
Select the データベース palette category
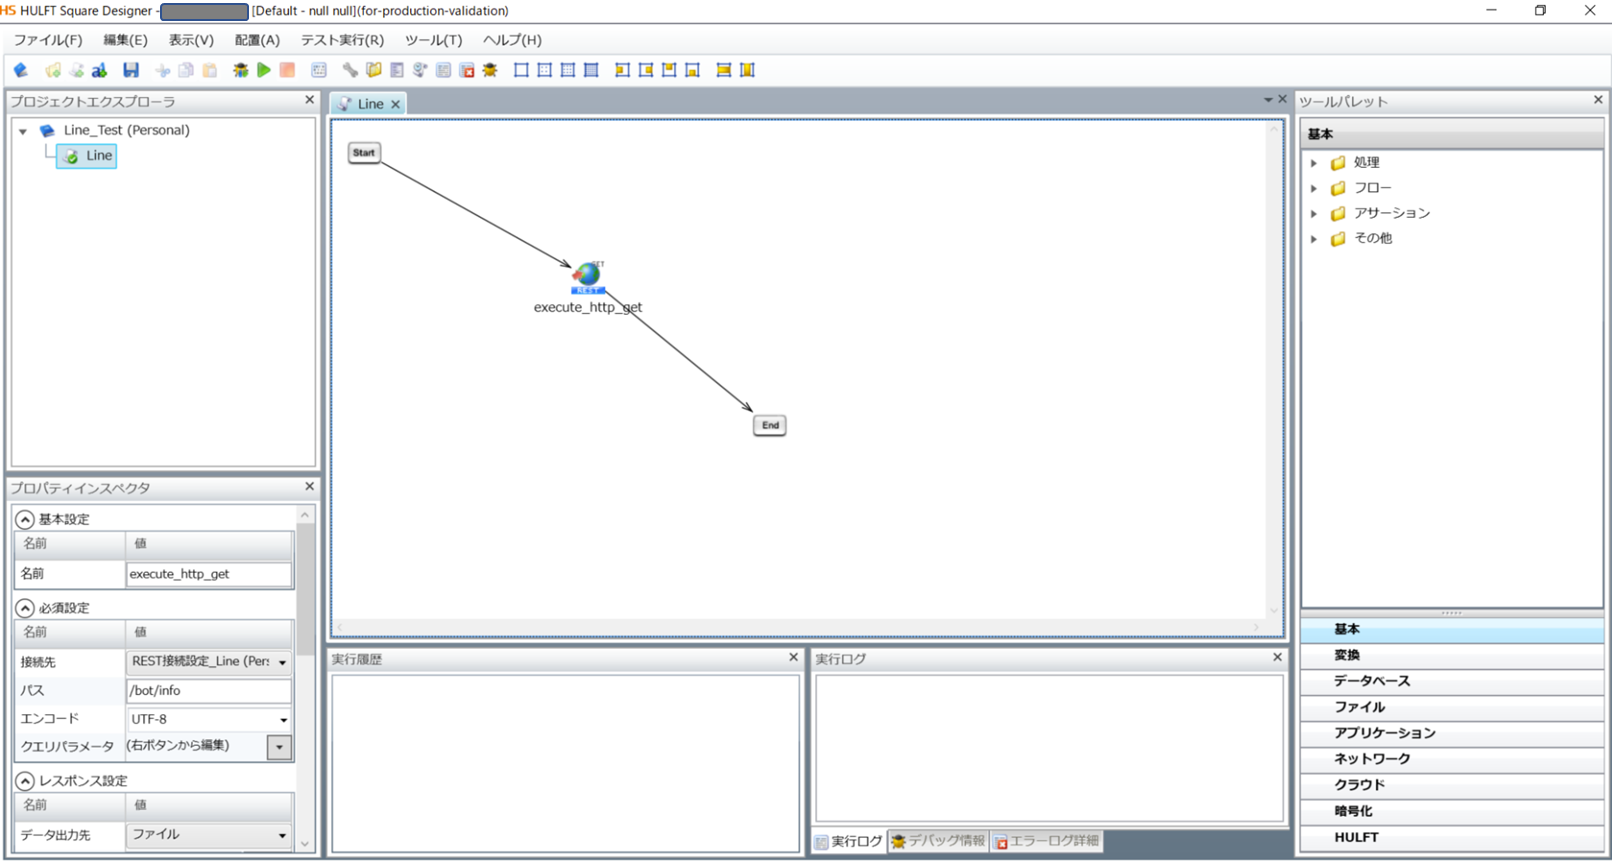(1452, 682)
